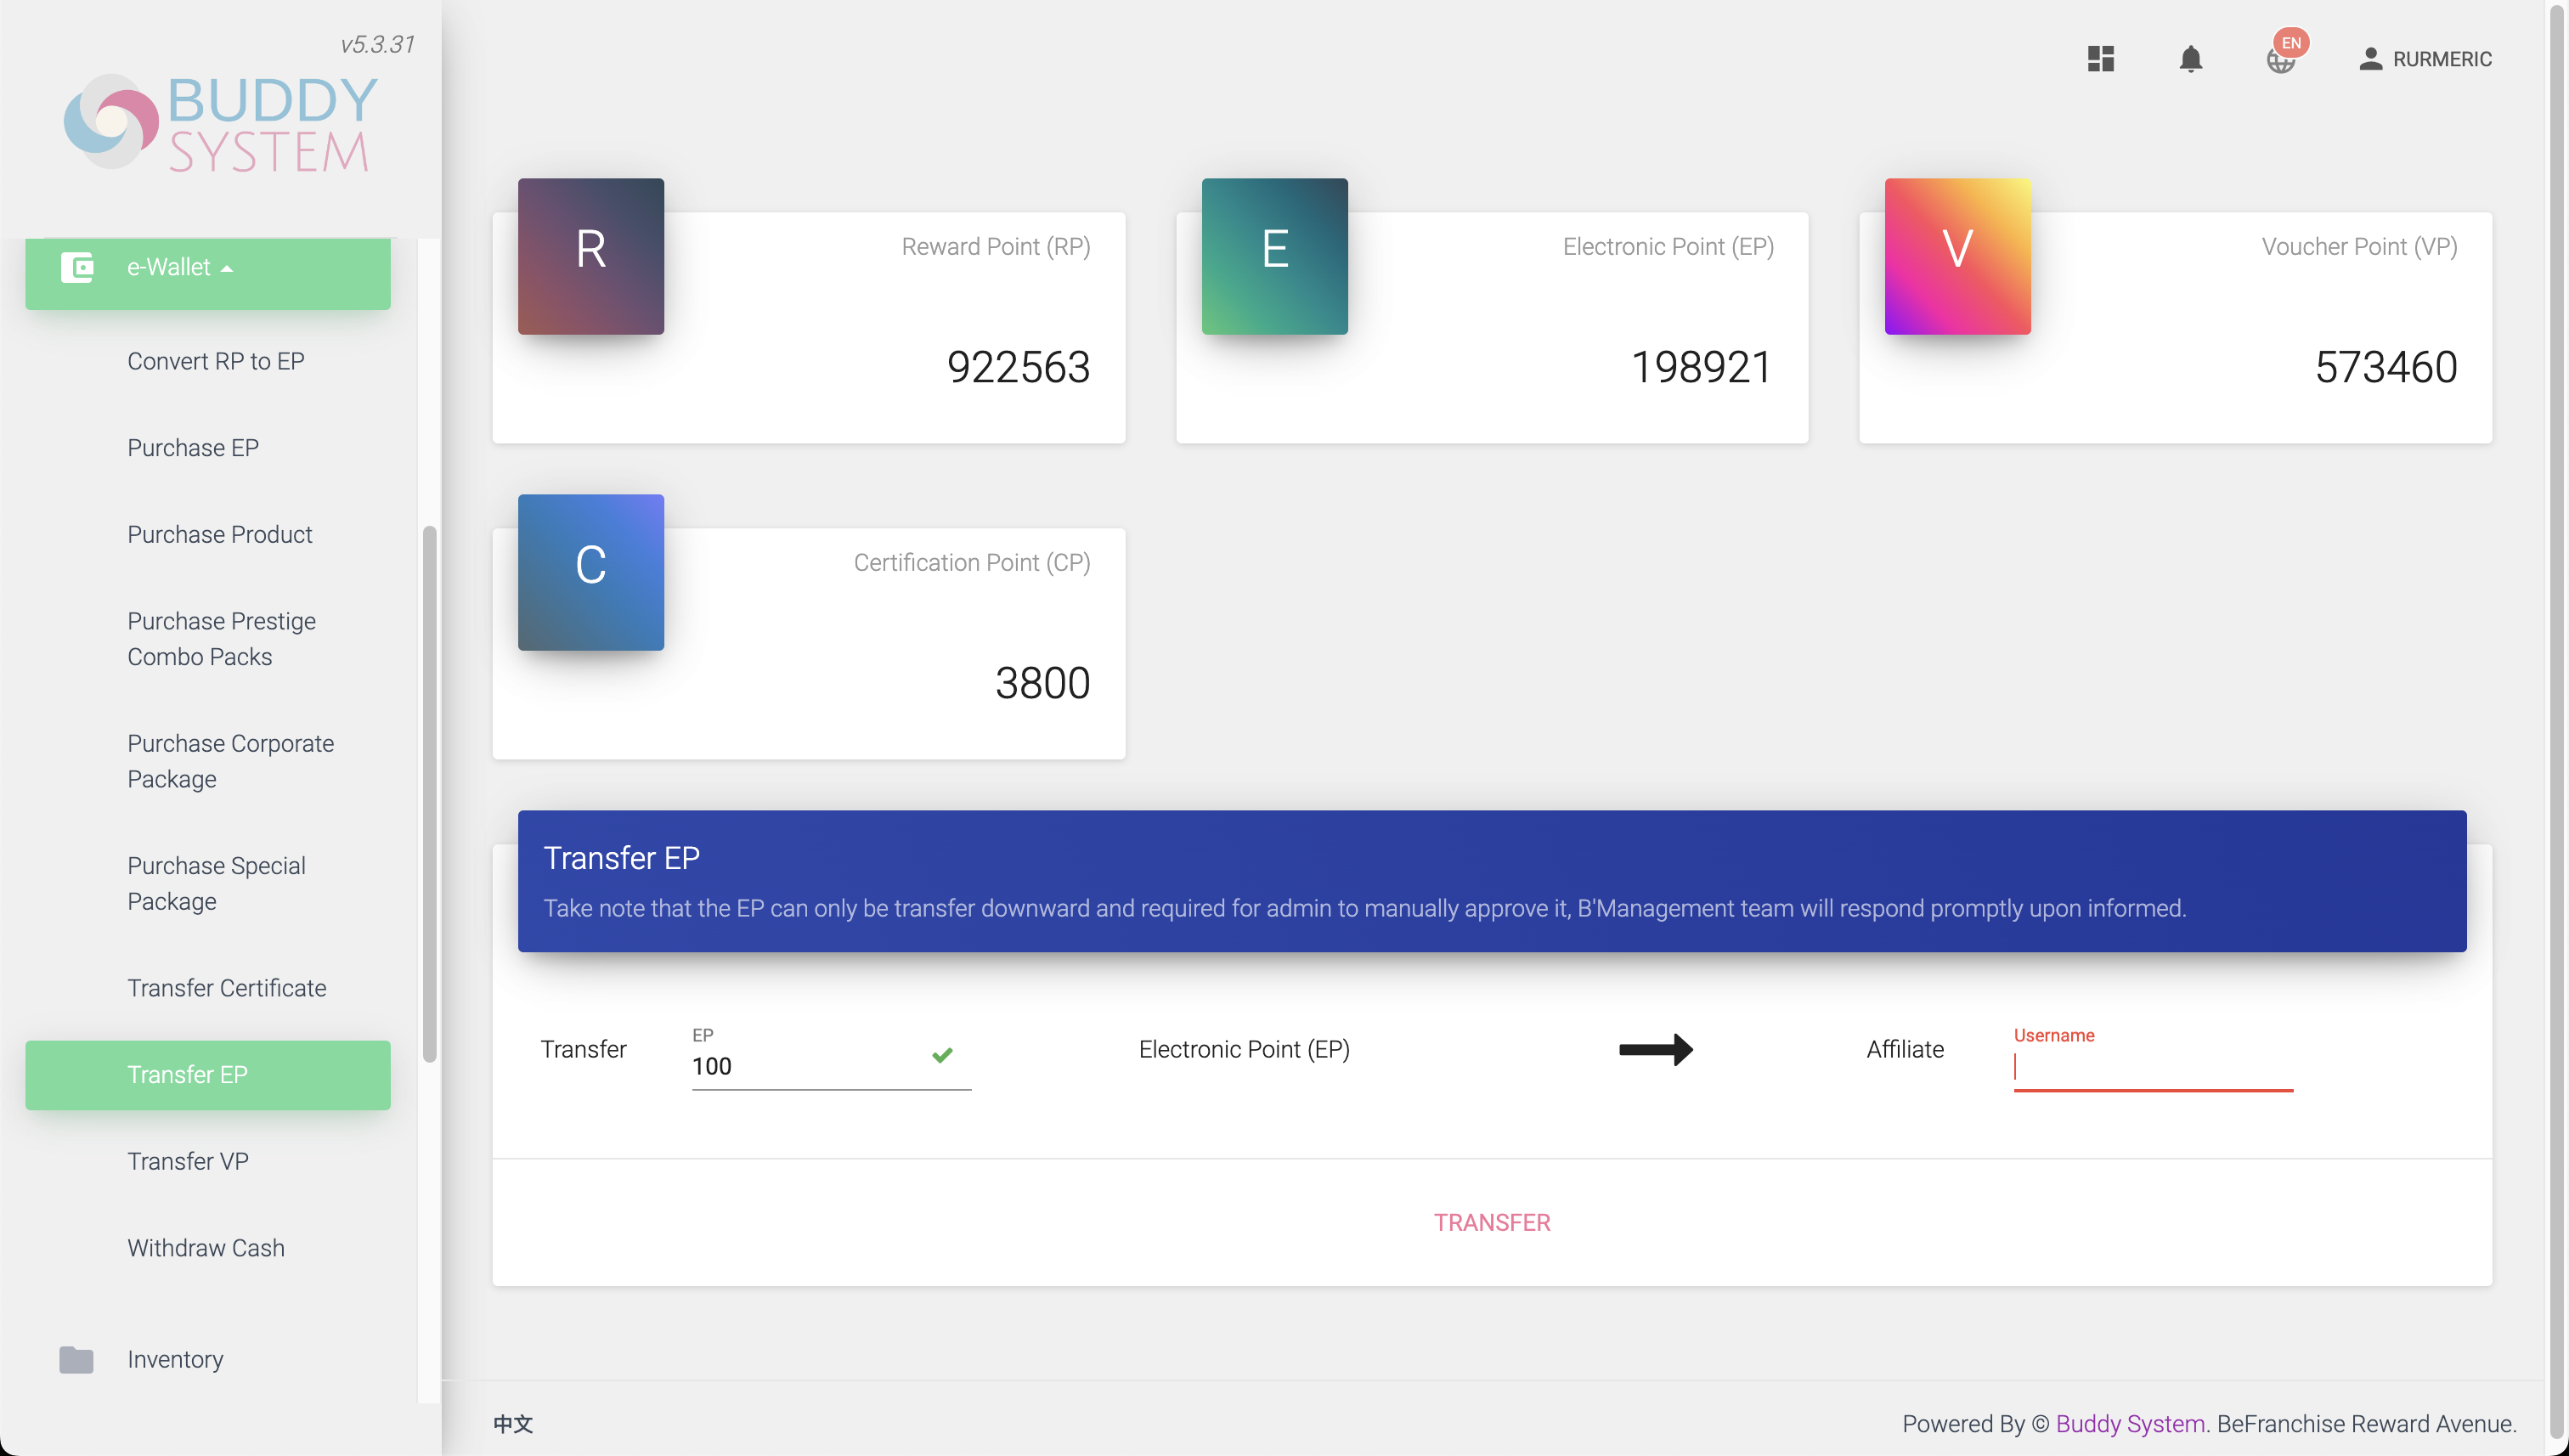Switch language to 中文

(x=513, y=1423)
